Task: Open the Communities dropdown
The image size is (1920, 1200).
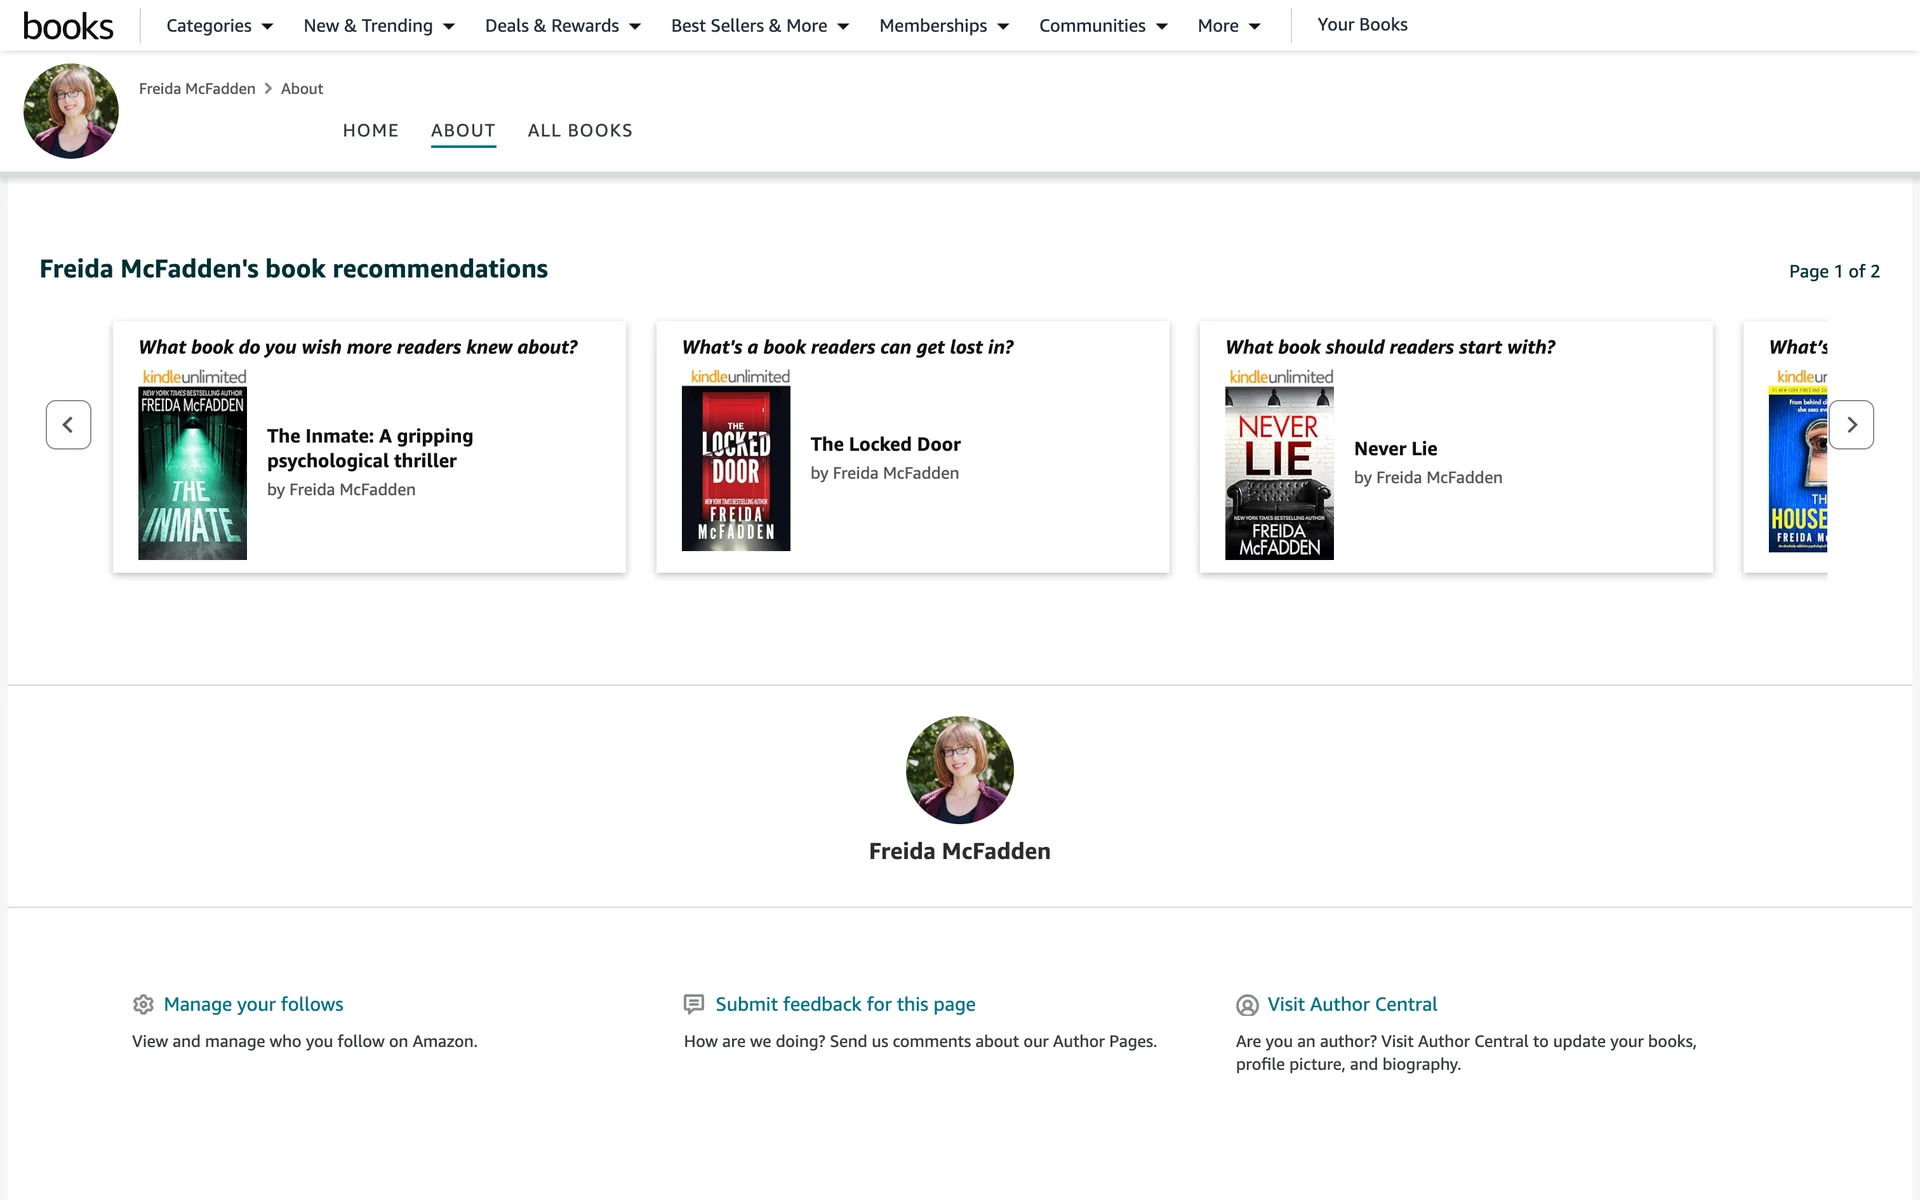Action: (x=1102, y=26)
